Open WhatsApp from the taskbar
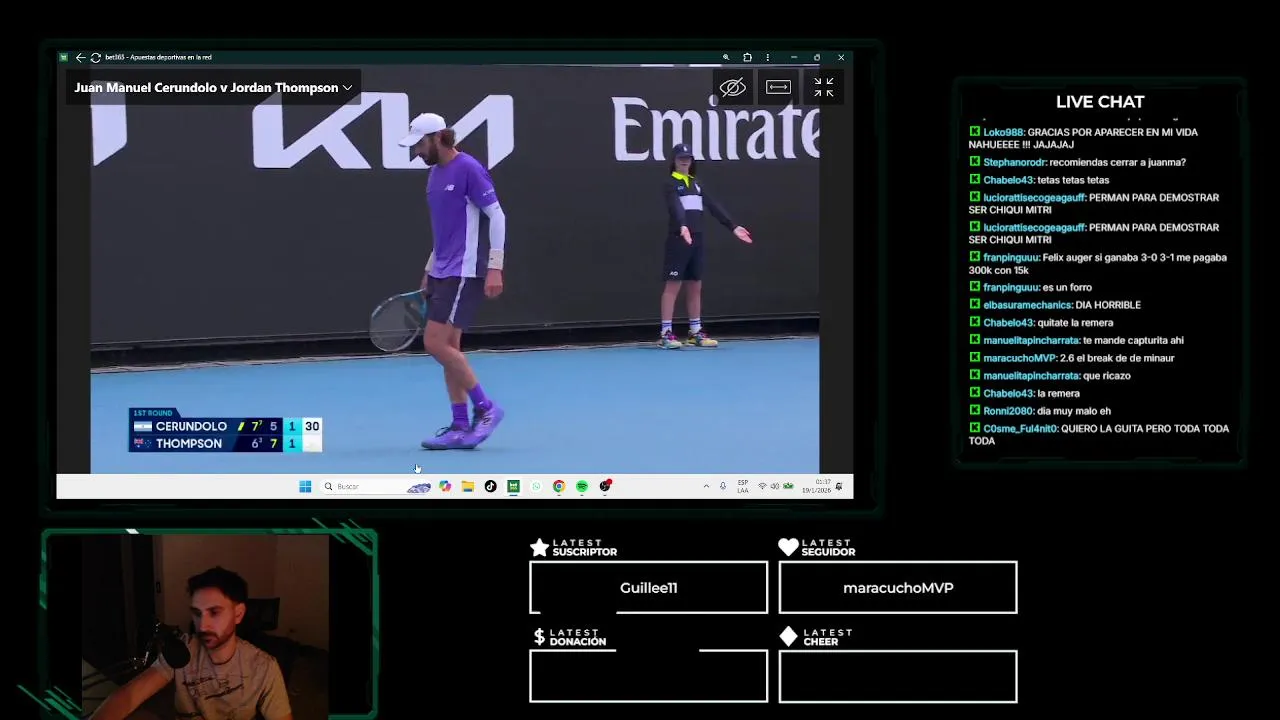1280x720 pixels. point(536,487)
